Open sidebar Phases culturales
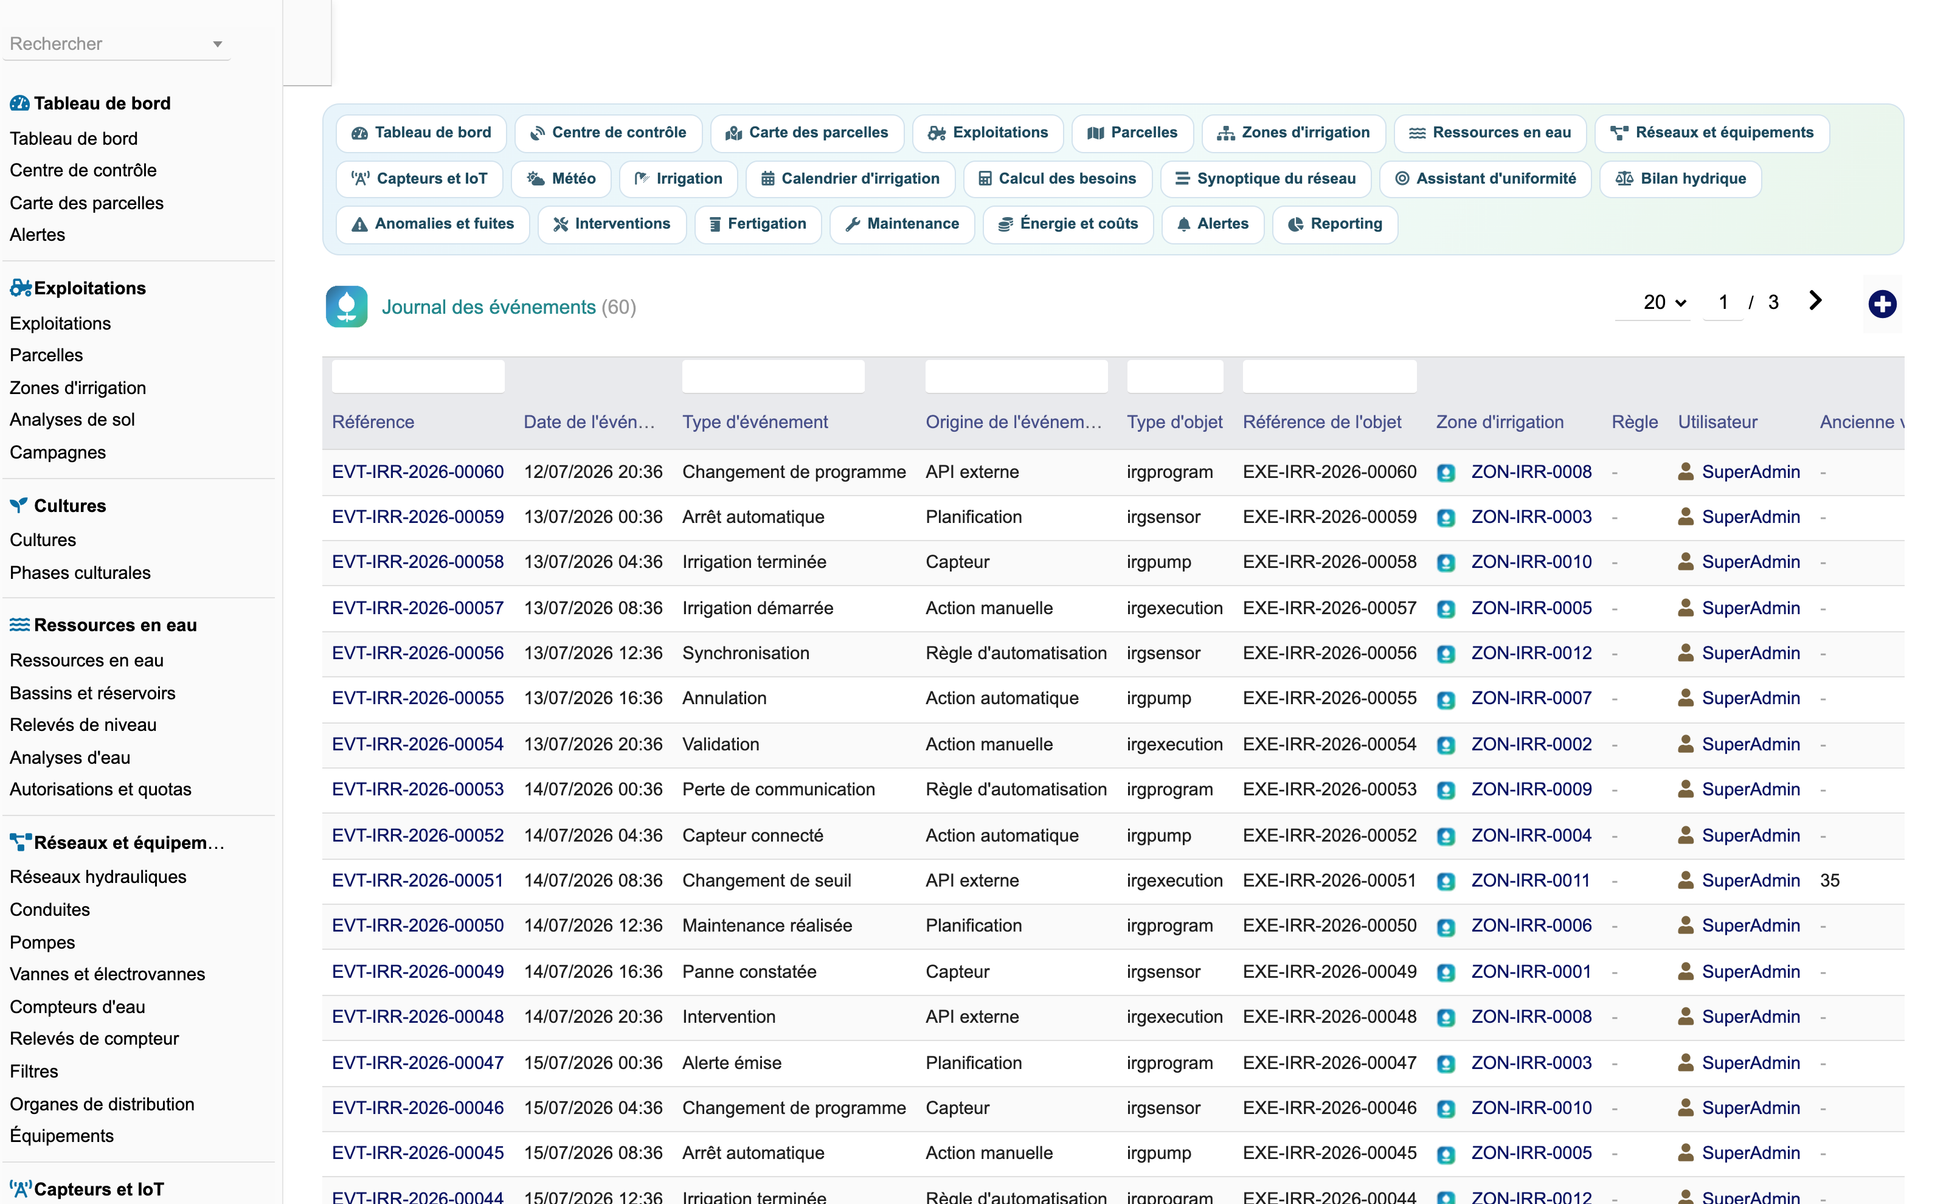The image size is (1946, 1204). point(80,573)
